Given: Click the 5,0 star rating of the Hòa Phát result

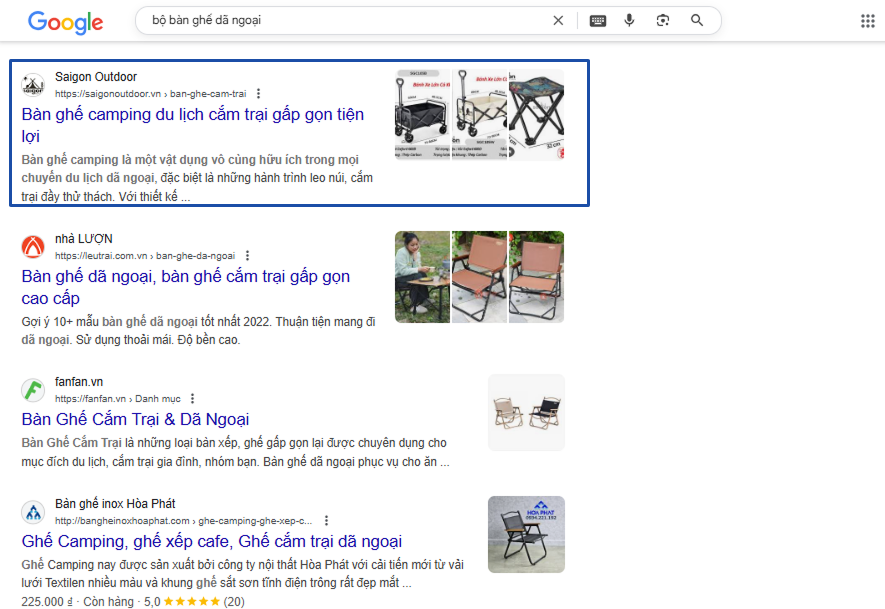Looking at the screenshot, I should point(194,602).
